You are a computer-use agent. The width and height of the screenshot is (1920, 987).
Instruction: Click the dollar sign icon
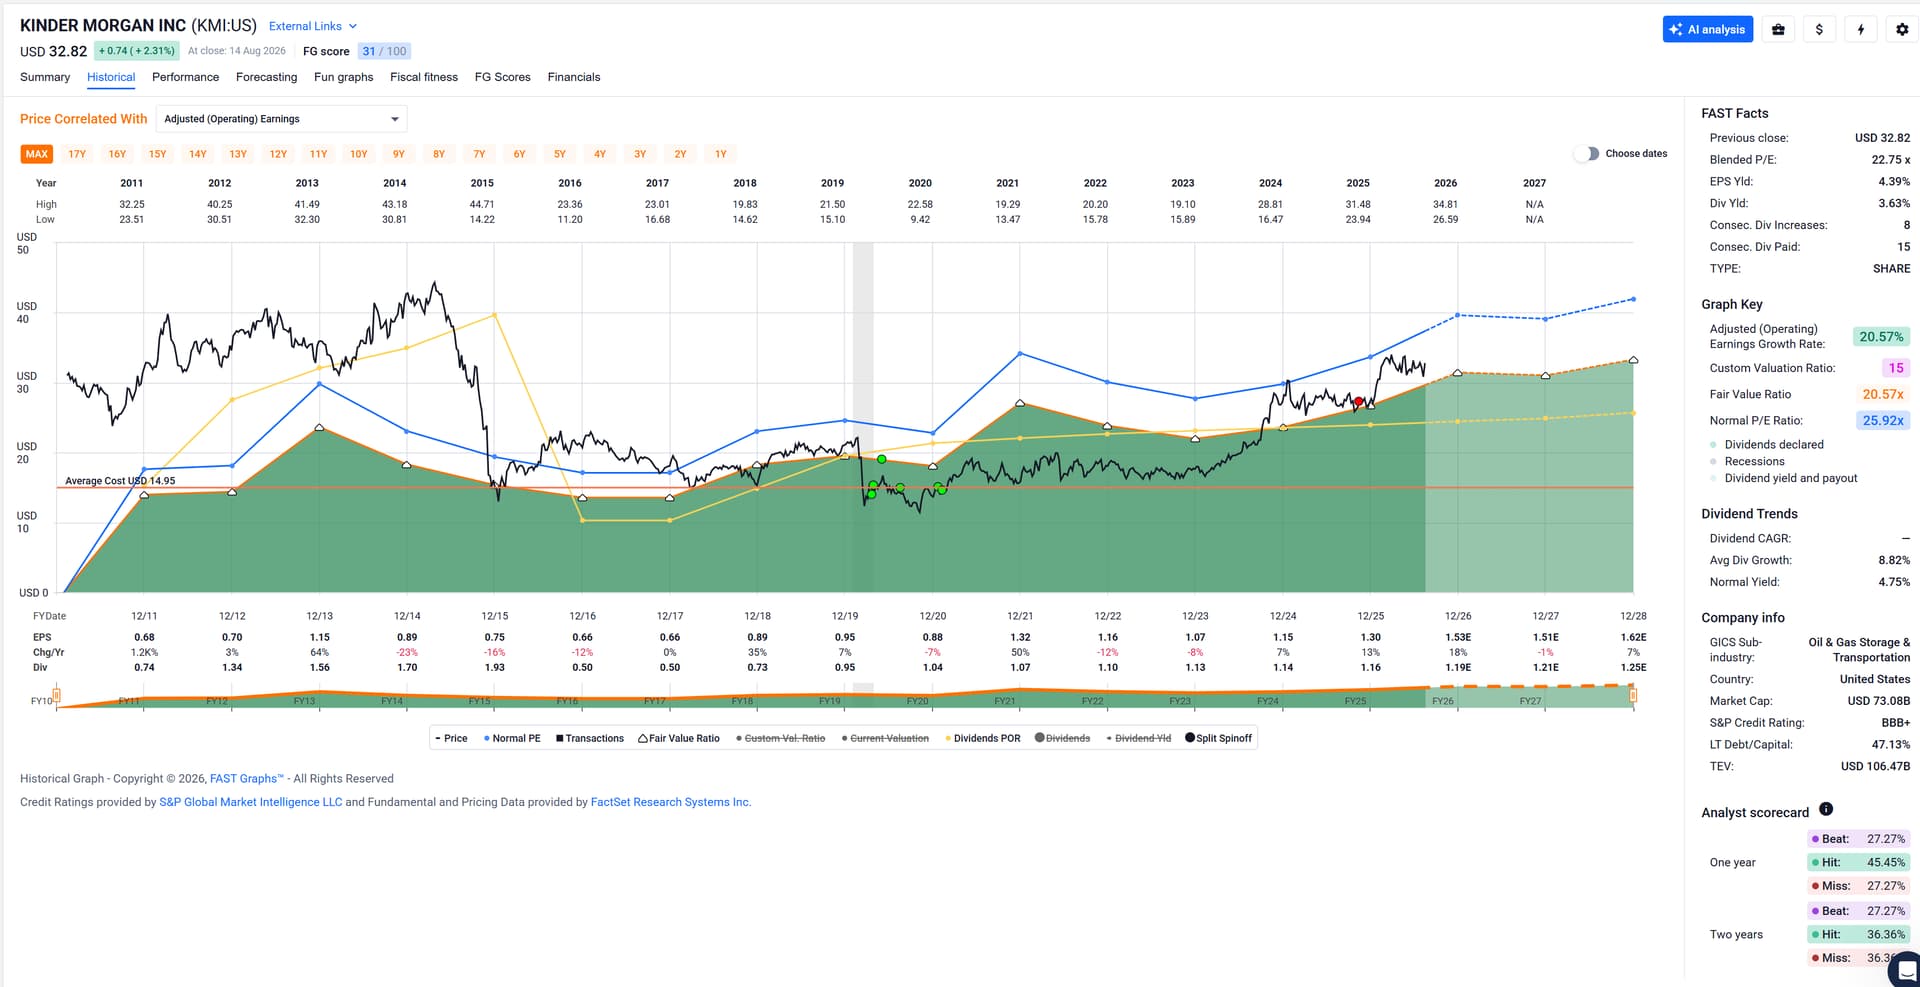coord(1819,30)
